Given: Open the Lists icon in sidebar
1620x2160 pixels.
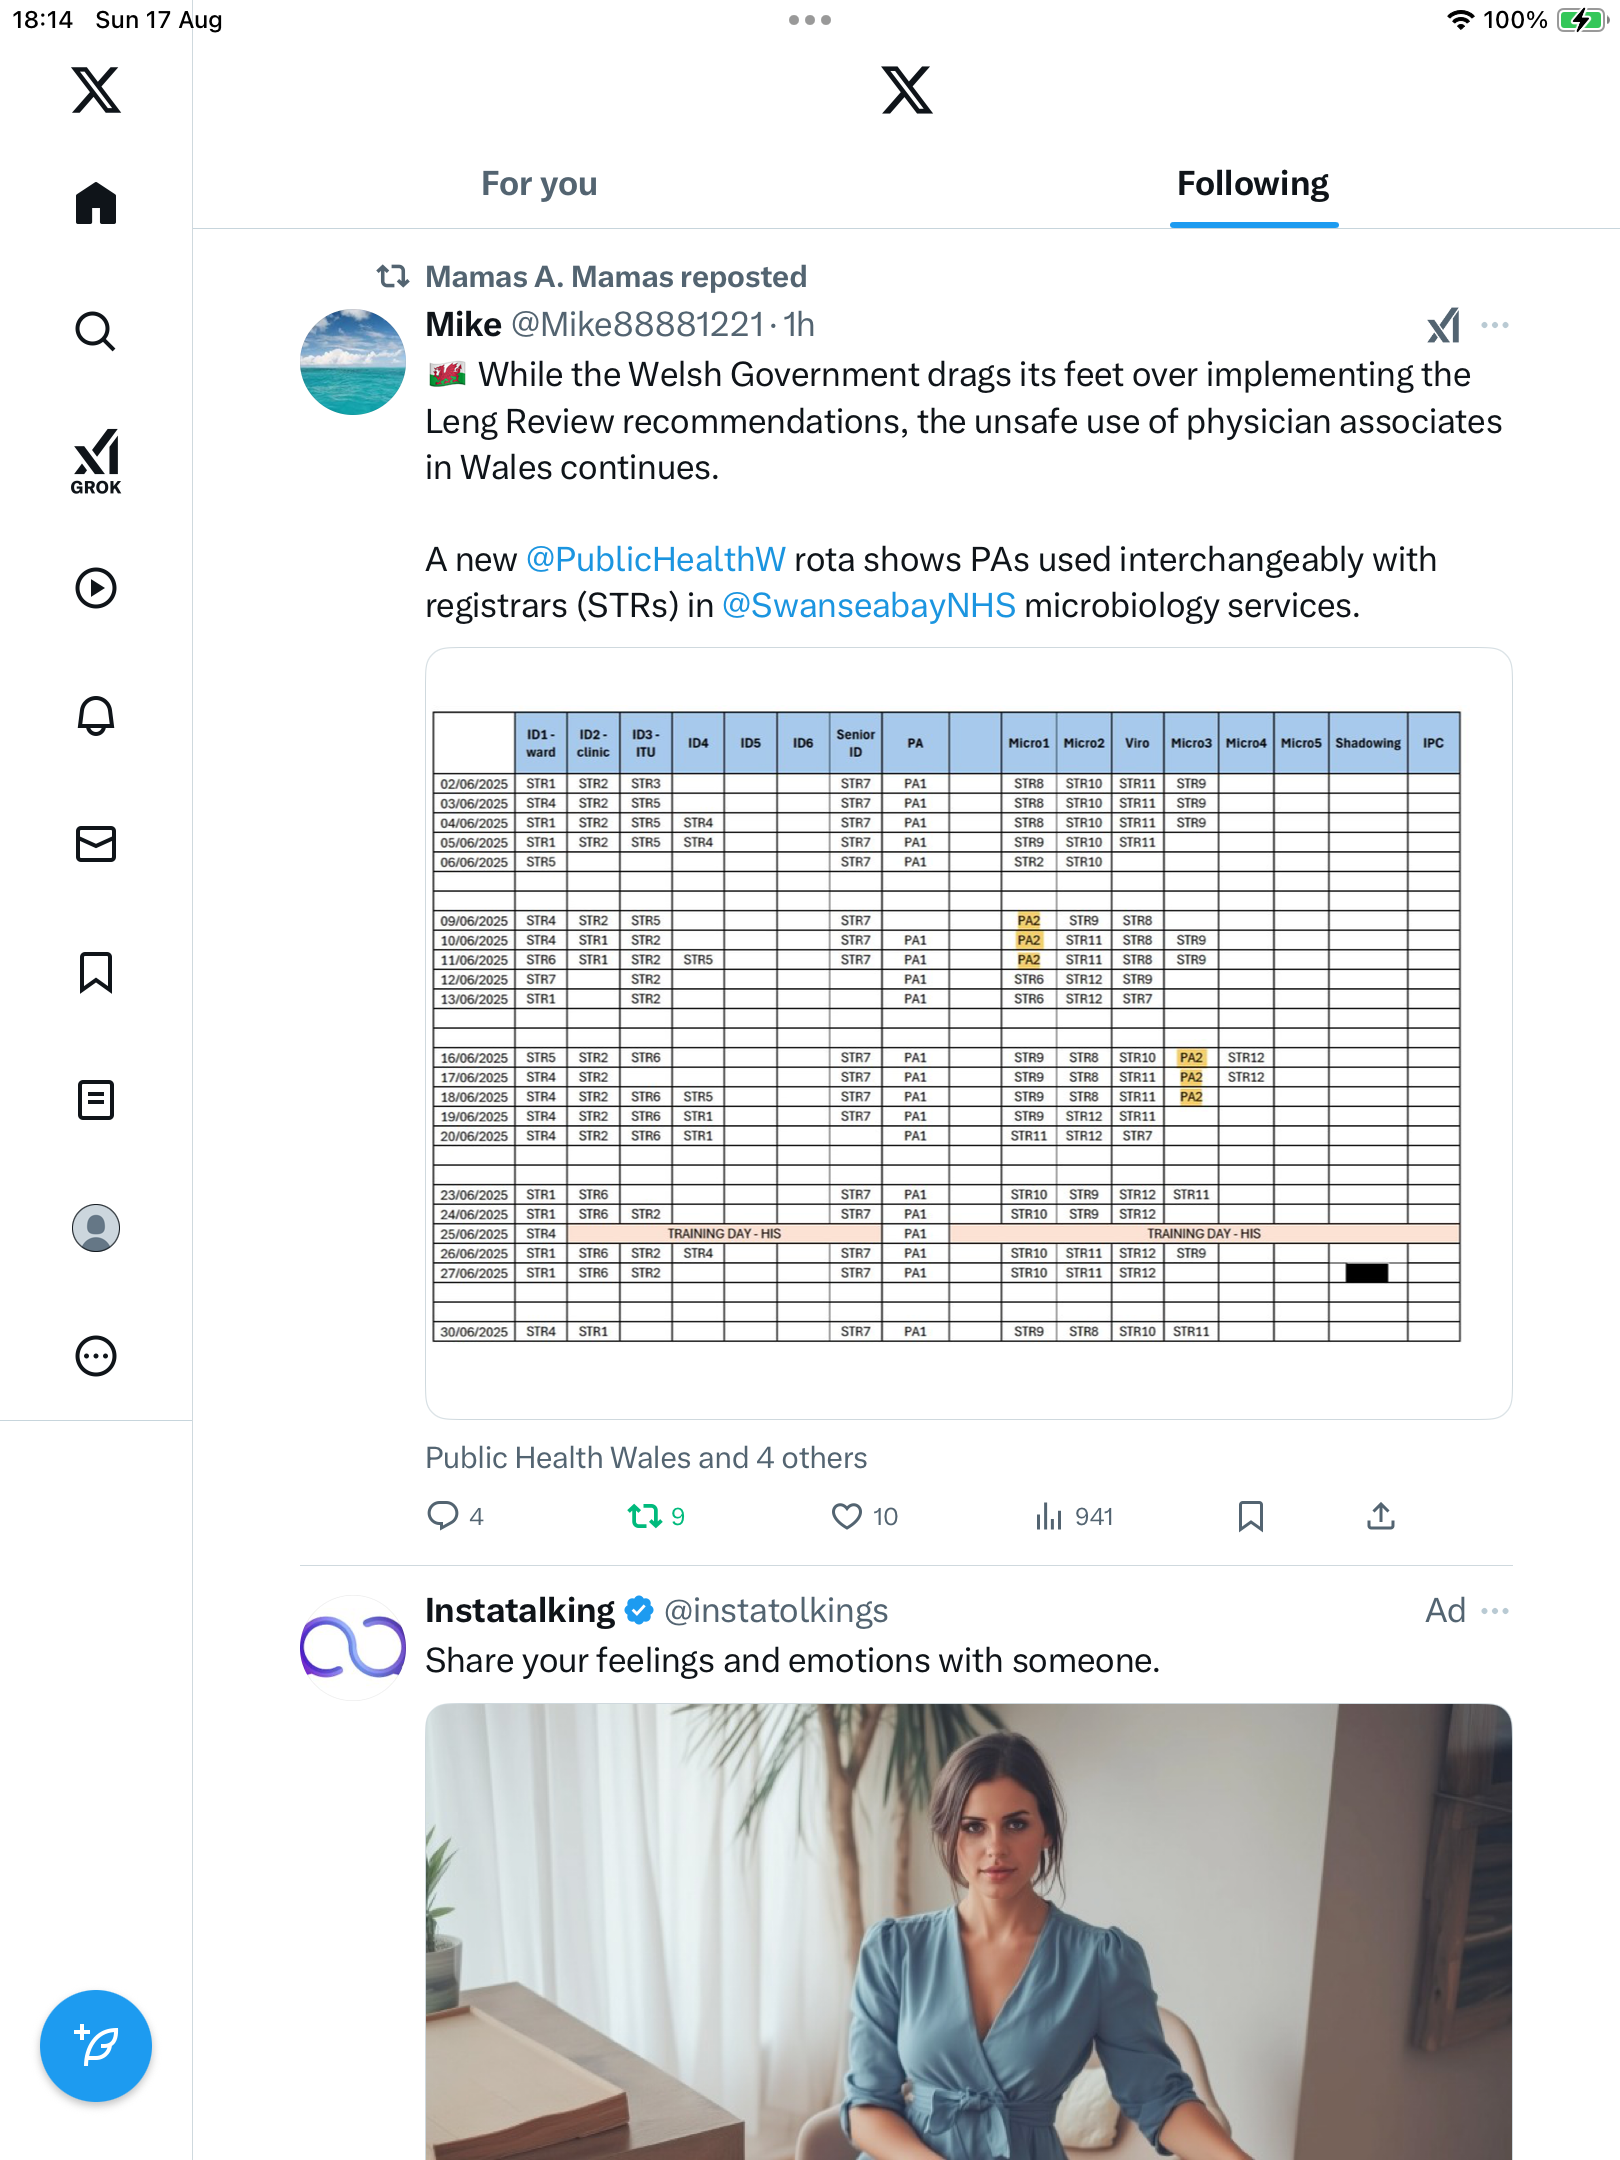Looking at the screenshot, I should 96,1100.
